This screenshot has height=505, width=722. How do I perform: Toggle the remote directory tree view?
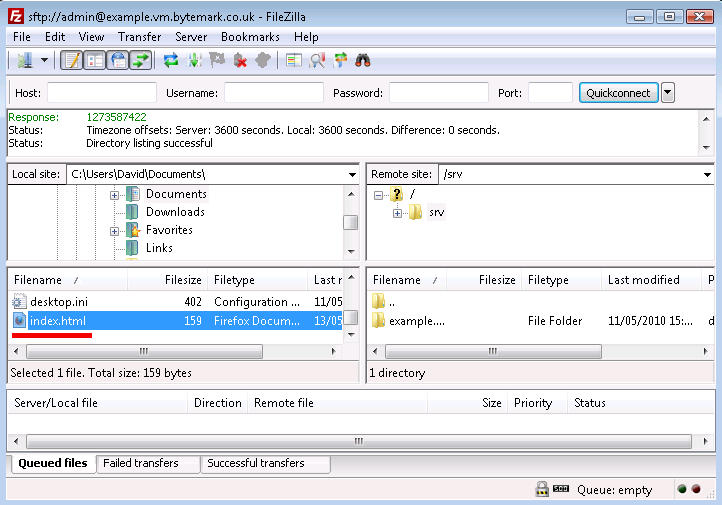(118, 60)
